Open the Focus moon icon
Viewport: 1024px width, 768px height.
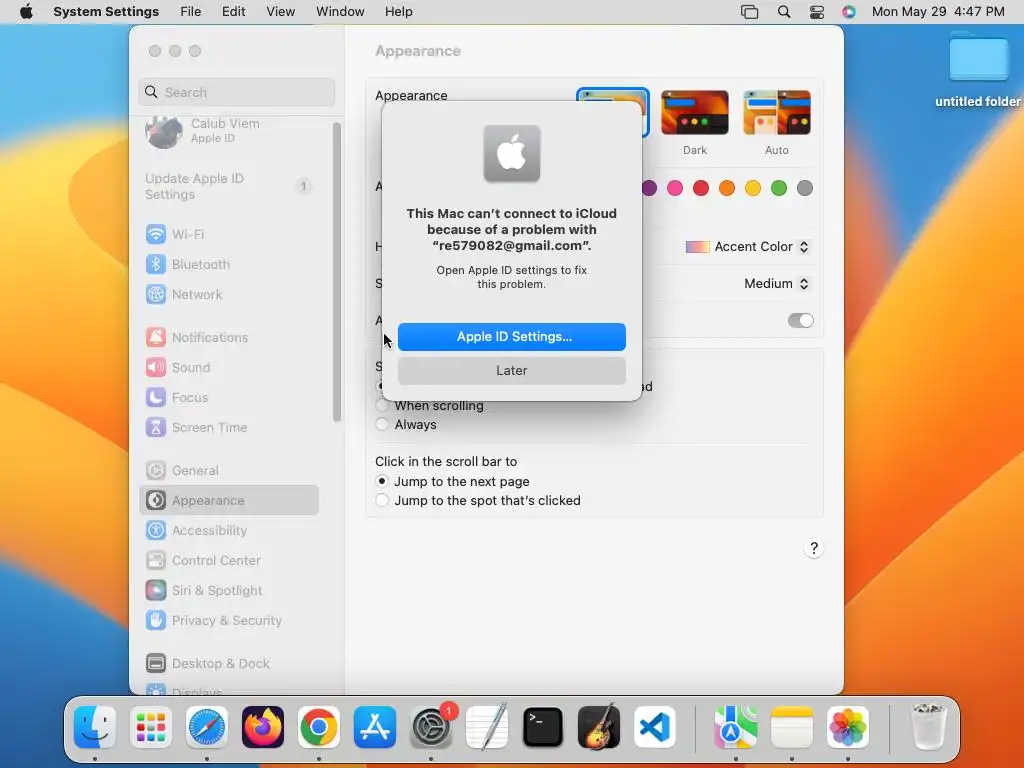tap(155, 397)
